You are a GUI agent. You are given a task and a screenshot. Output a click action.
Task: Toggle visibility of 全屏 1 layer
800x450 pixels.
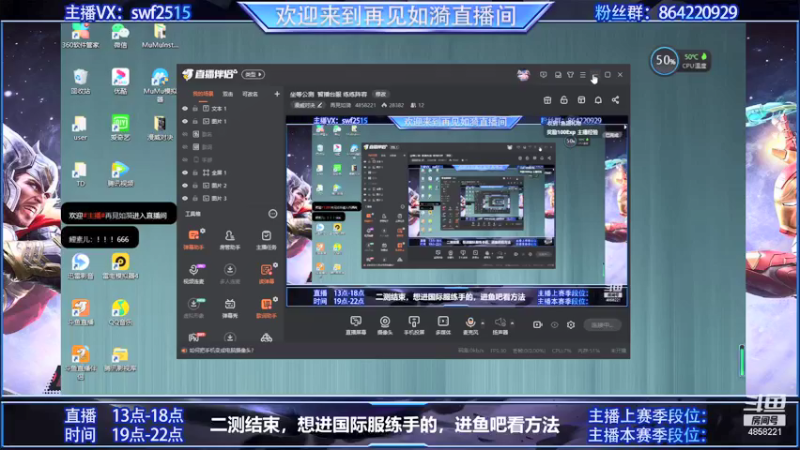click(185, 173)
